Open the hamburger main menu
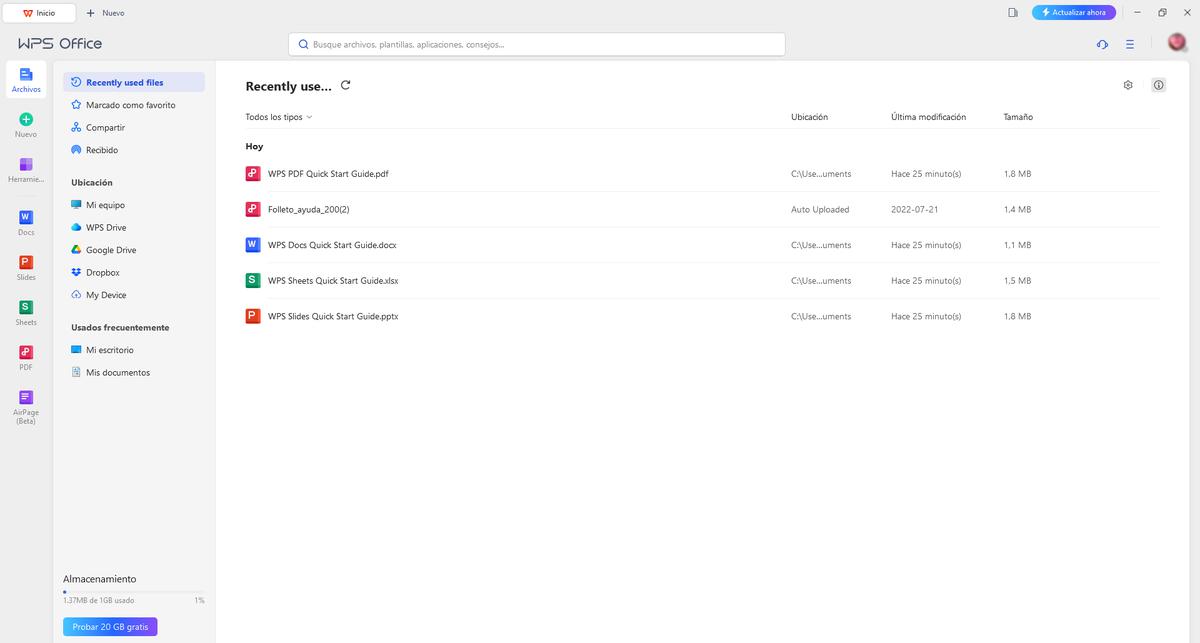The image size is (1200, 643). click(1129, 44)
